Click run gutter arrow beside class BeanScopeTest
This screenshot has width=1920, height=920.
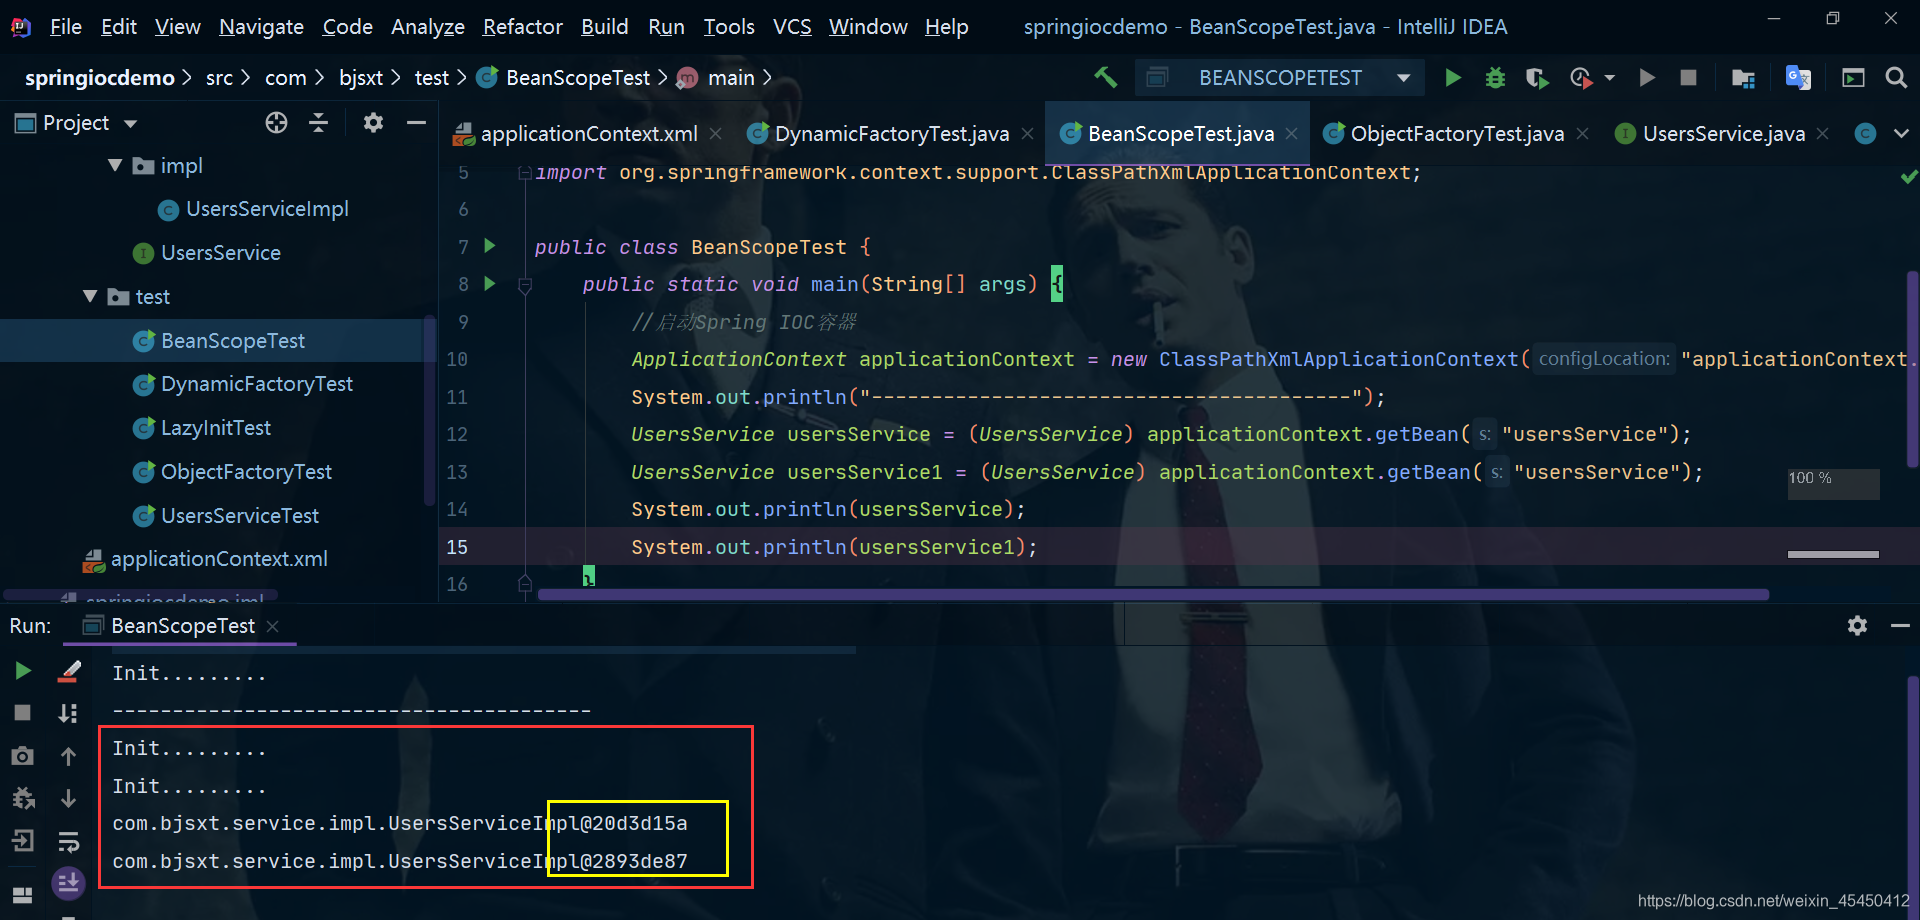[490, 245]
